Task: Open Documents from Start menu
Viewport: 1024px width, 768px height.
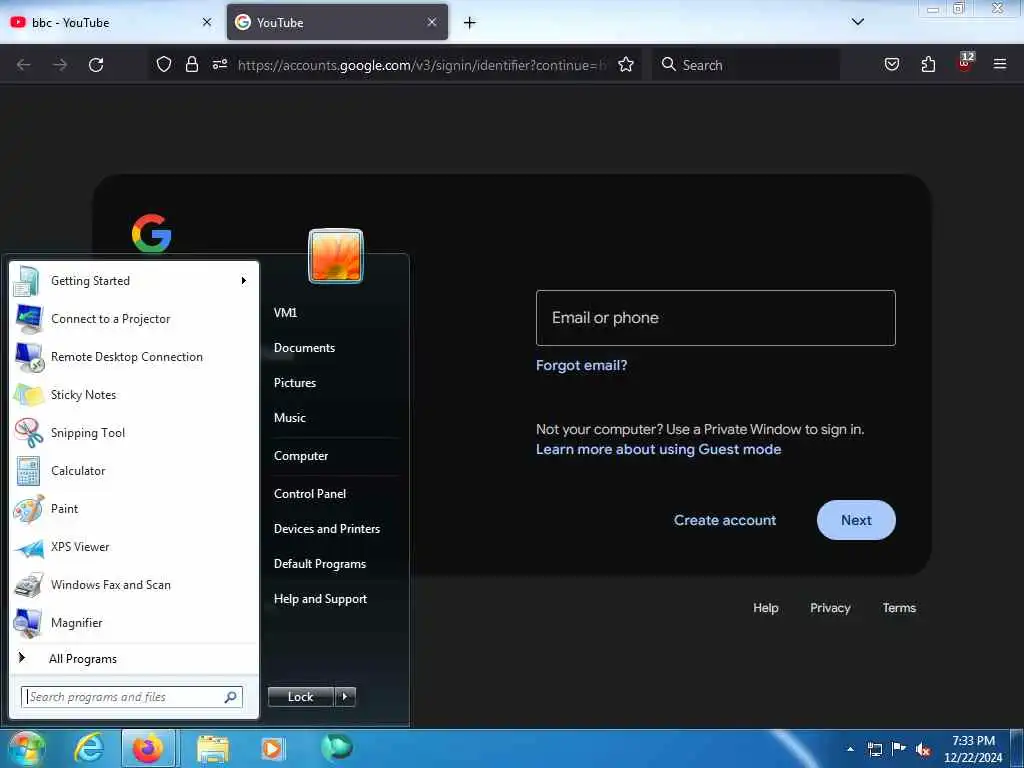Action: [304, 348]
